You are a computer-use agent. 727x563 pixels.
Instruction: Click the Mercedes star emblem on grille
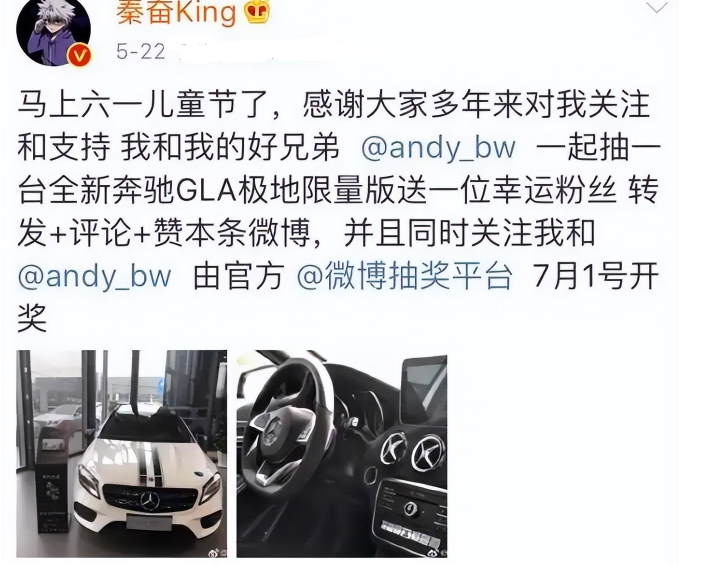tap(150, 501)
